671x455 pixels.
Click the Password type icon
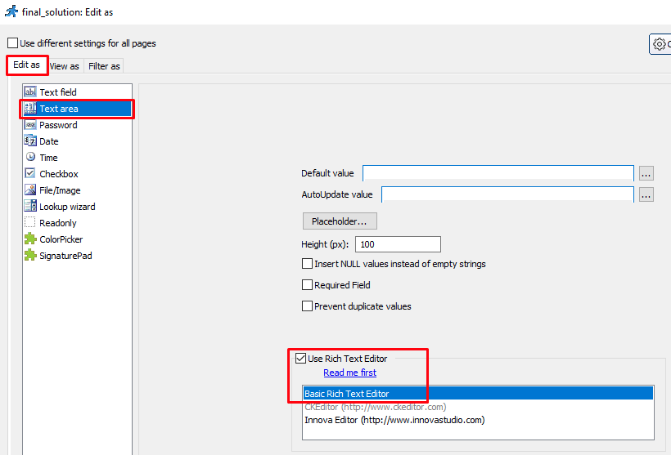pos(30,125)
